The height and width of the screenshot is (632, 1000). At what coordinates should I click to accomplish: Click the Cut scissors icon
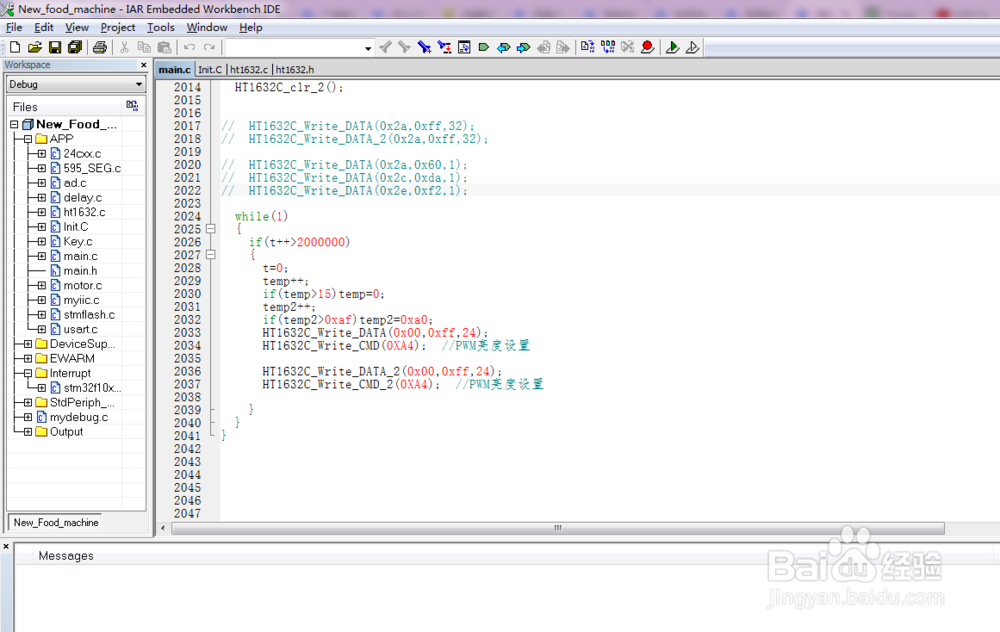click(x=124, y=47)
